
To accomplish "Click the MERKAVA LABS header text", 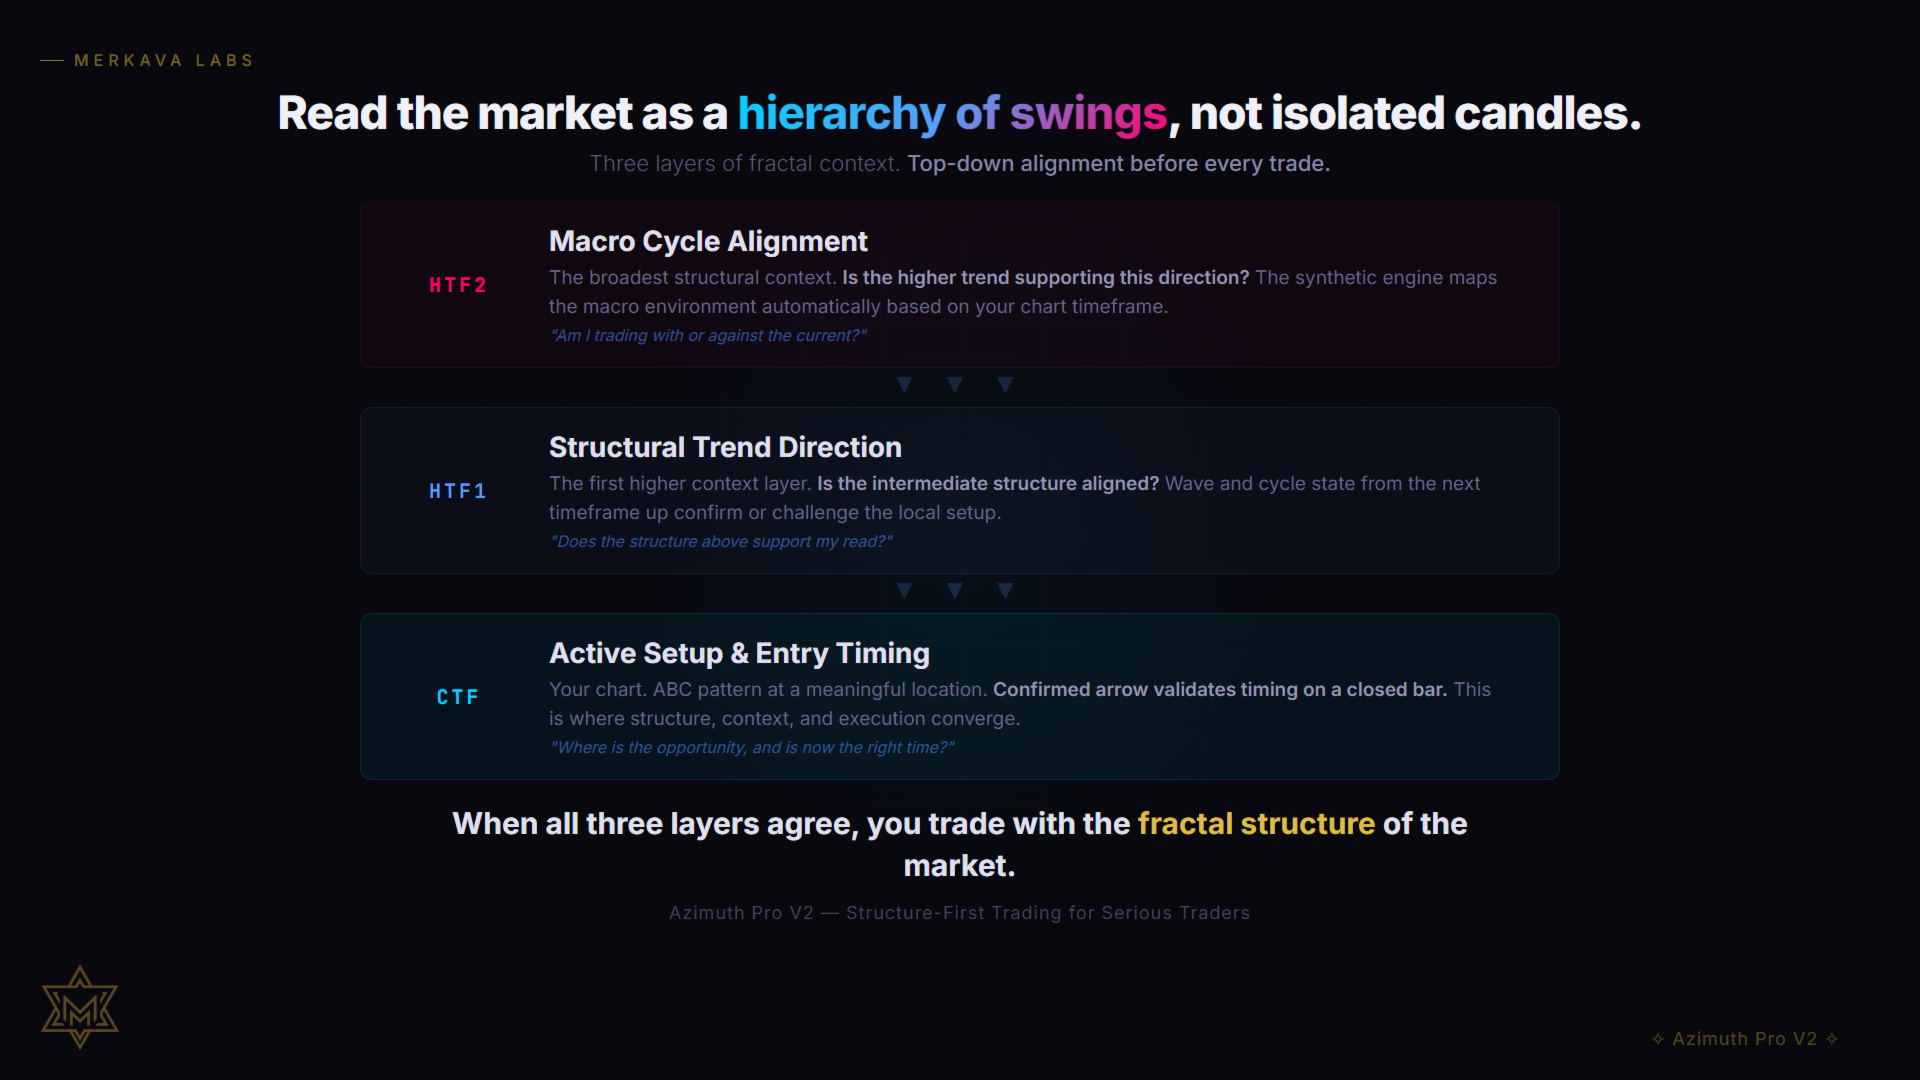I will coord(164,60).
